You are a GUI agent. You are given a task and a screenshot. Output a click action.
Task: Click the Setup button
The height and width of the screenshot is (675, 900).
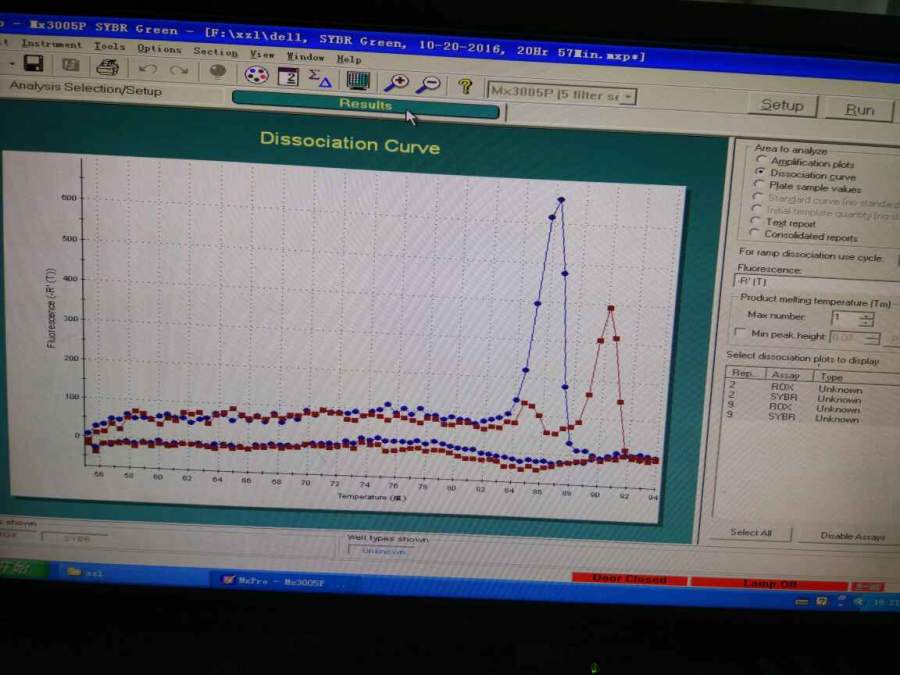[x=782, y=106]
